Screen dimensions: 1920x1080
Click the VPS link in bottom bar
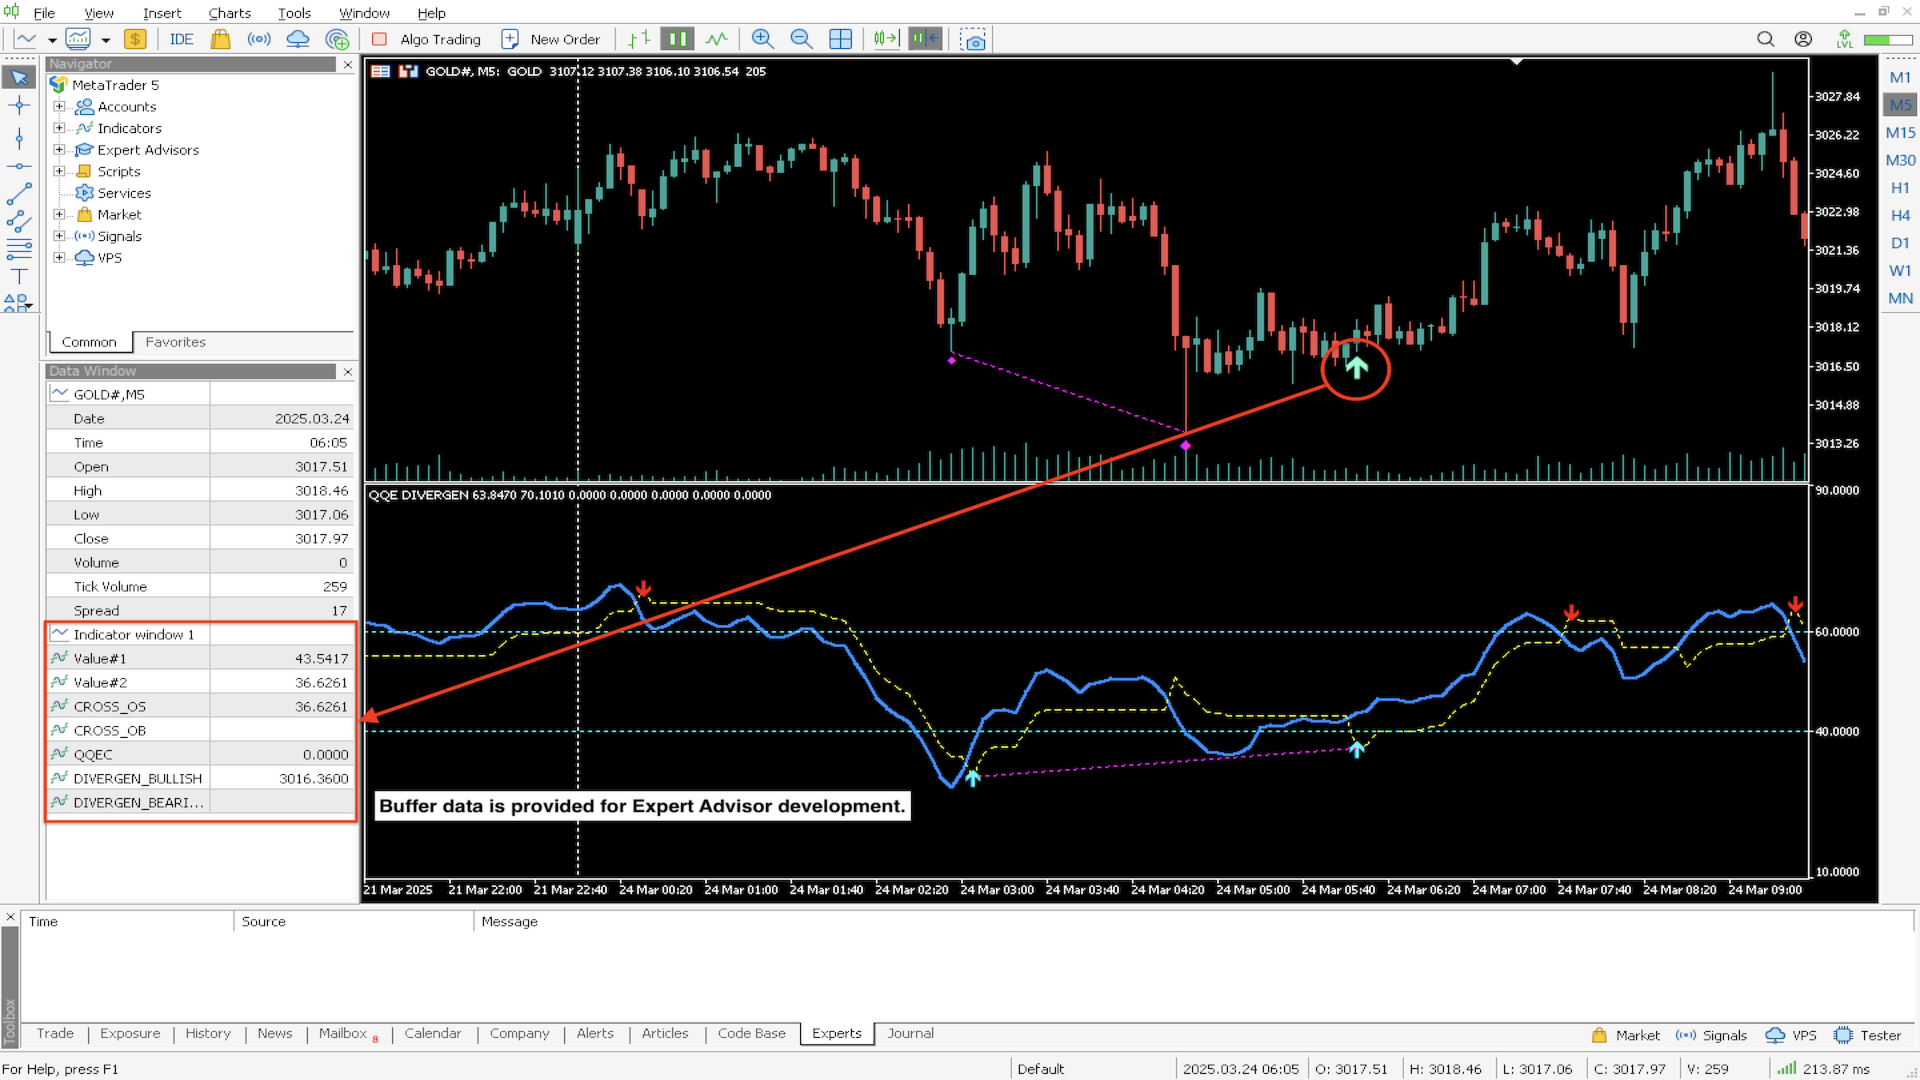pos(1791,1035)
